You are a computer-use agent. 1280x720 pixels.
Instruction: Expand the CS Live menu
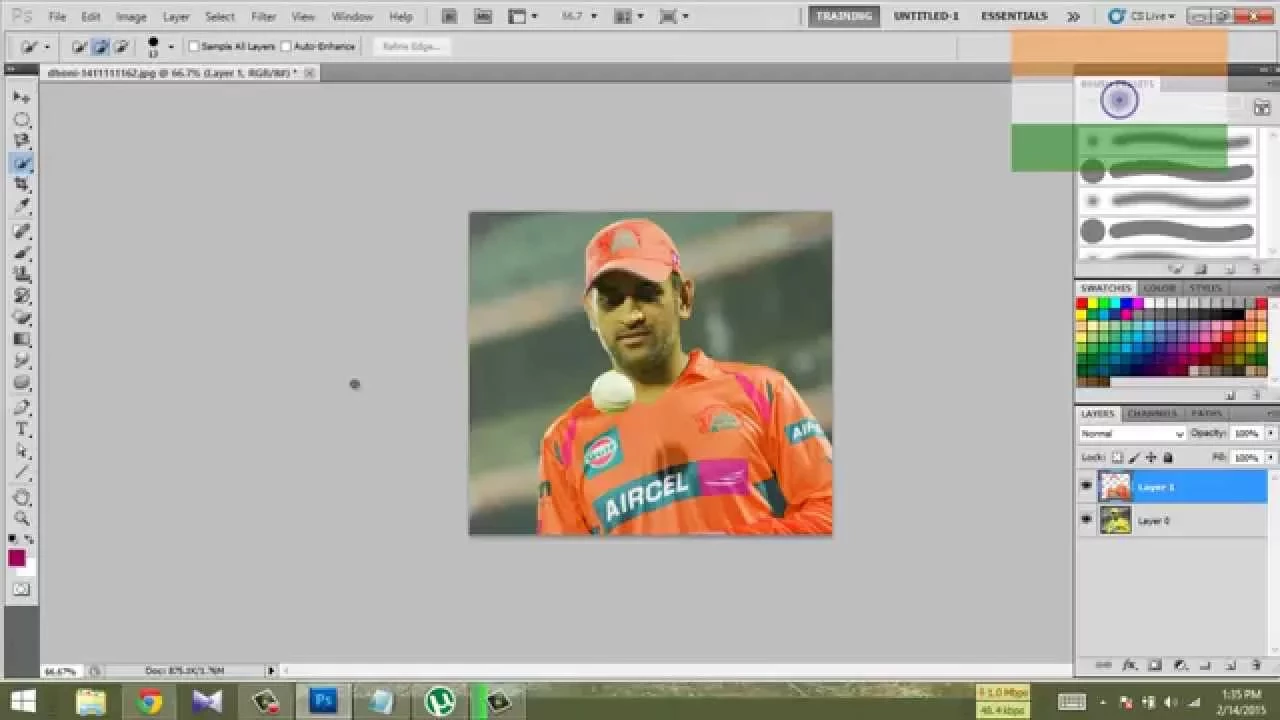click(1142, 16)
